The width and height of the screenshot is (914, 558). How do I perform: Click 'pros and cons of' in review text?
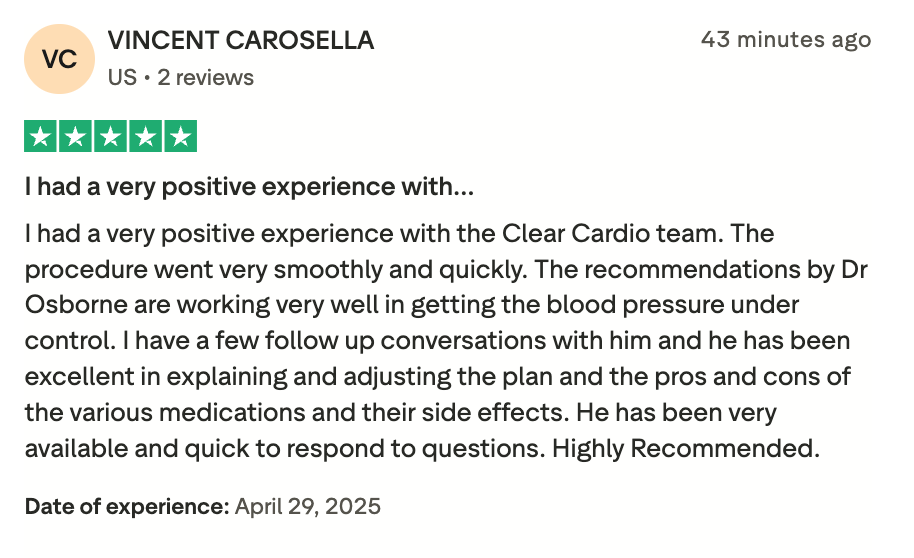coord(753,377)
